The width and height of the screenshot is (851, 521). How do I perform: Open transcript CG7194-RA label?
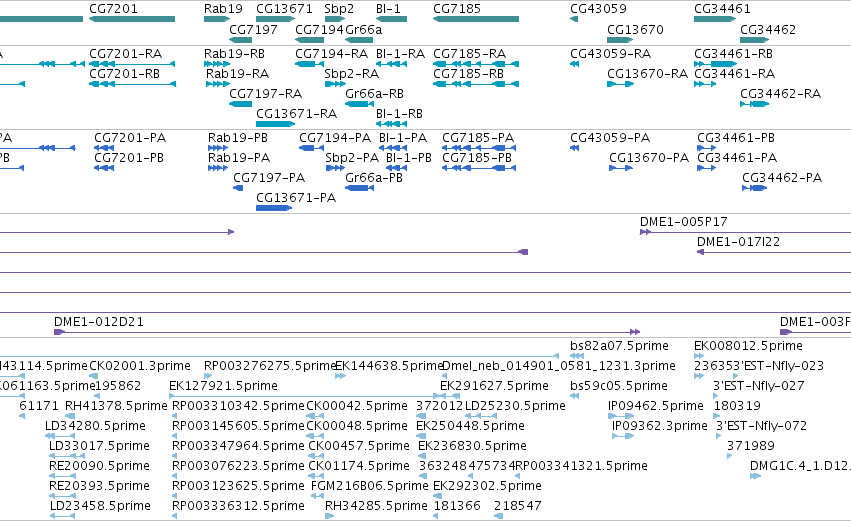pyautogui.click(x=332, y=54)
